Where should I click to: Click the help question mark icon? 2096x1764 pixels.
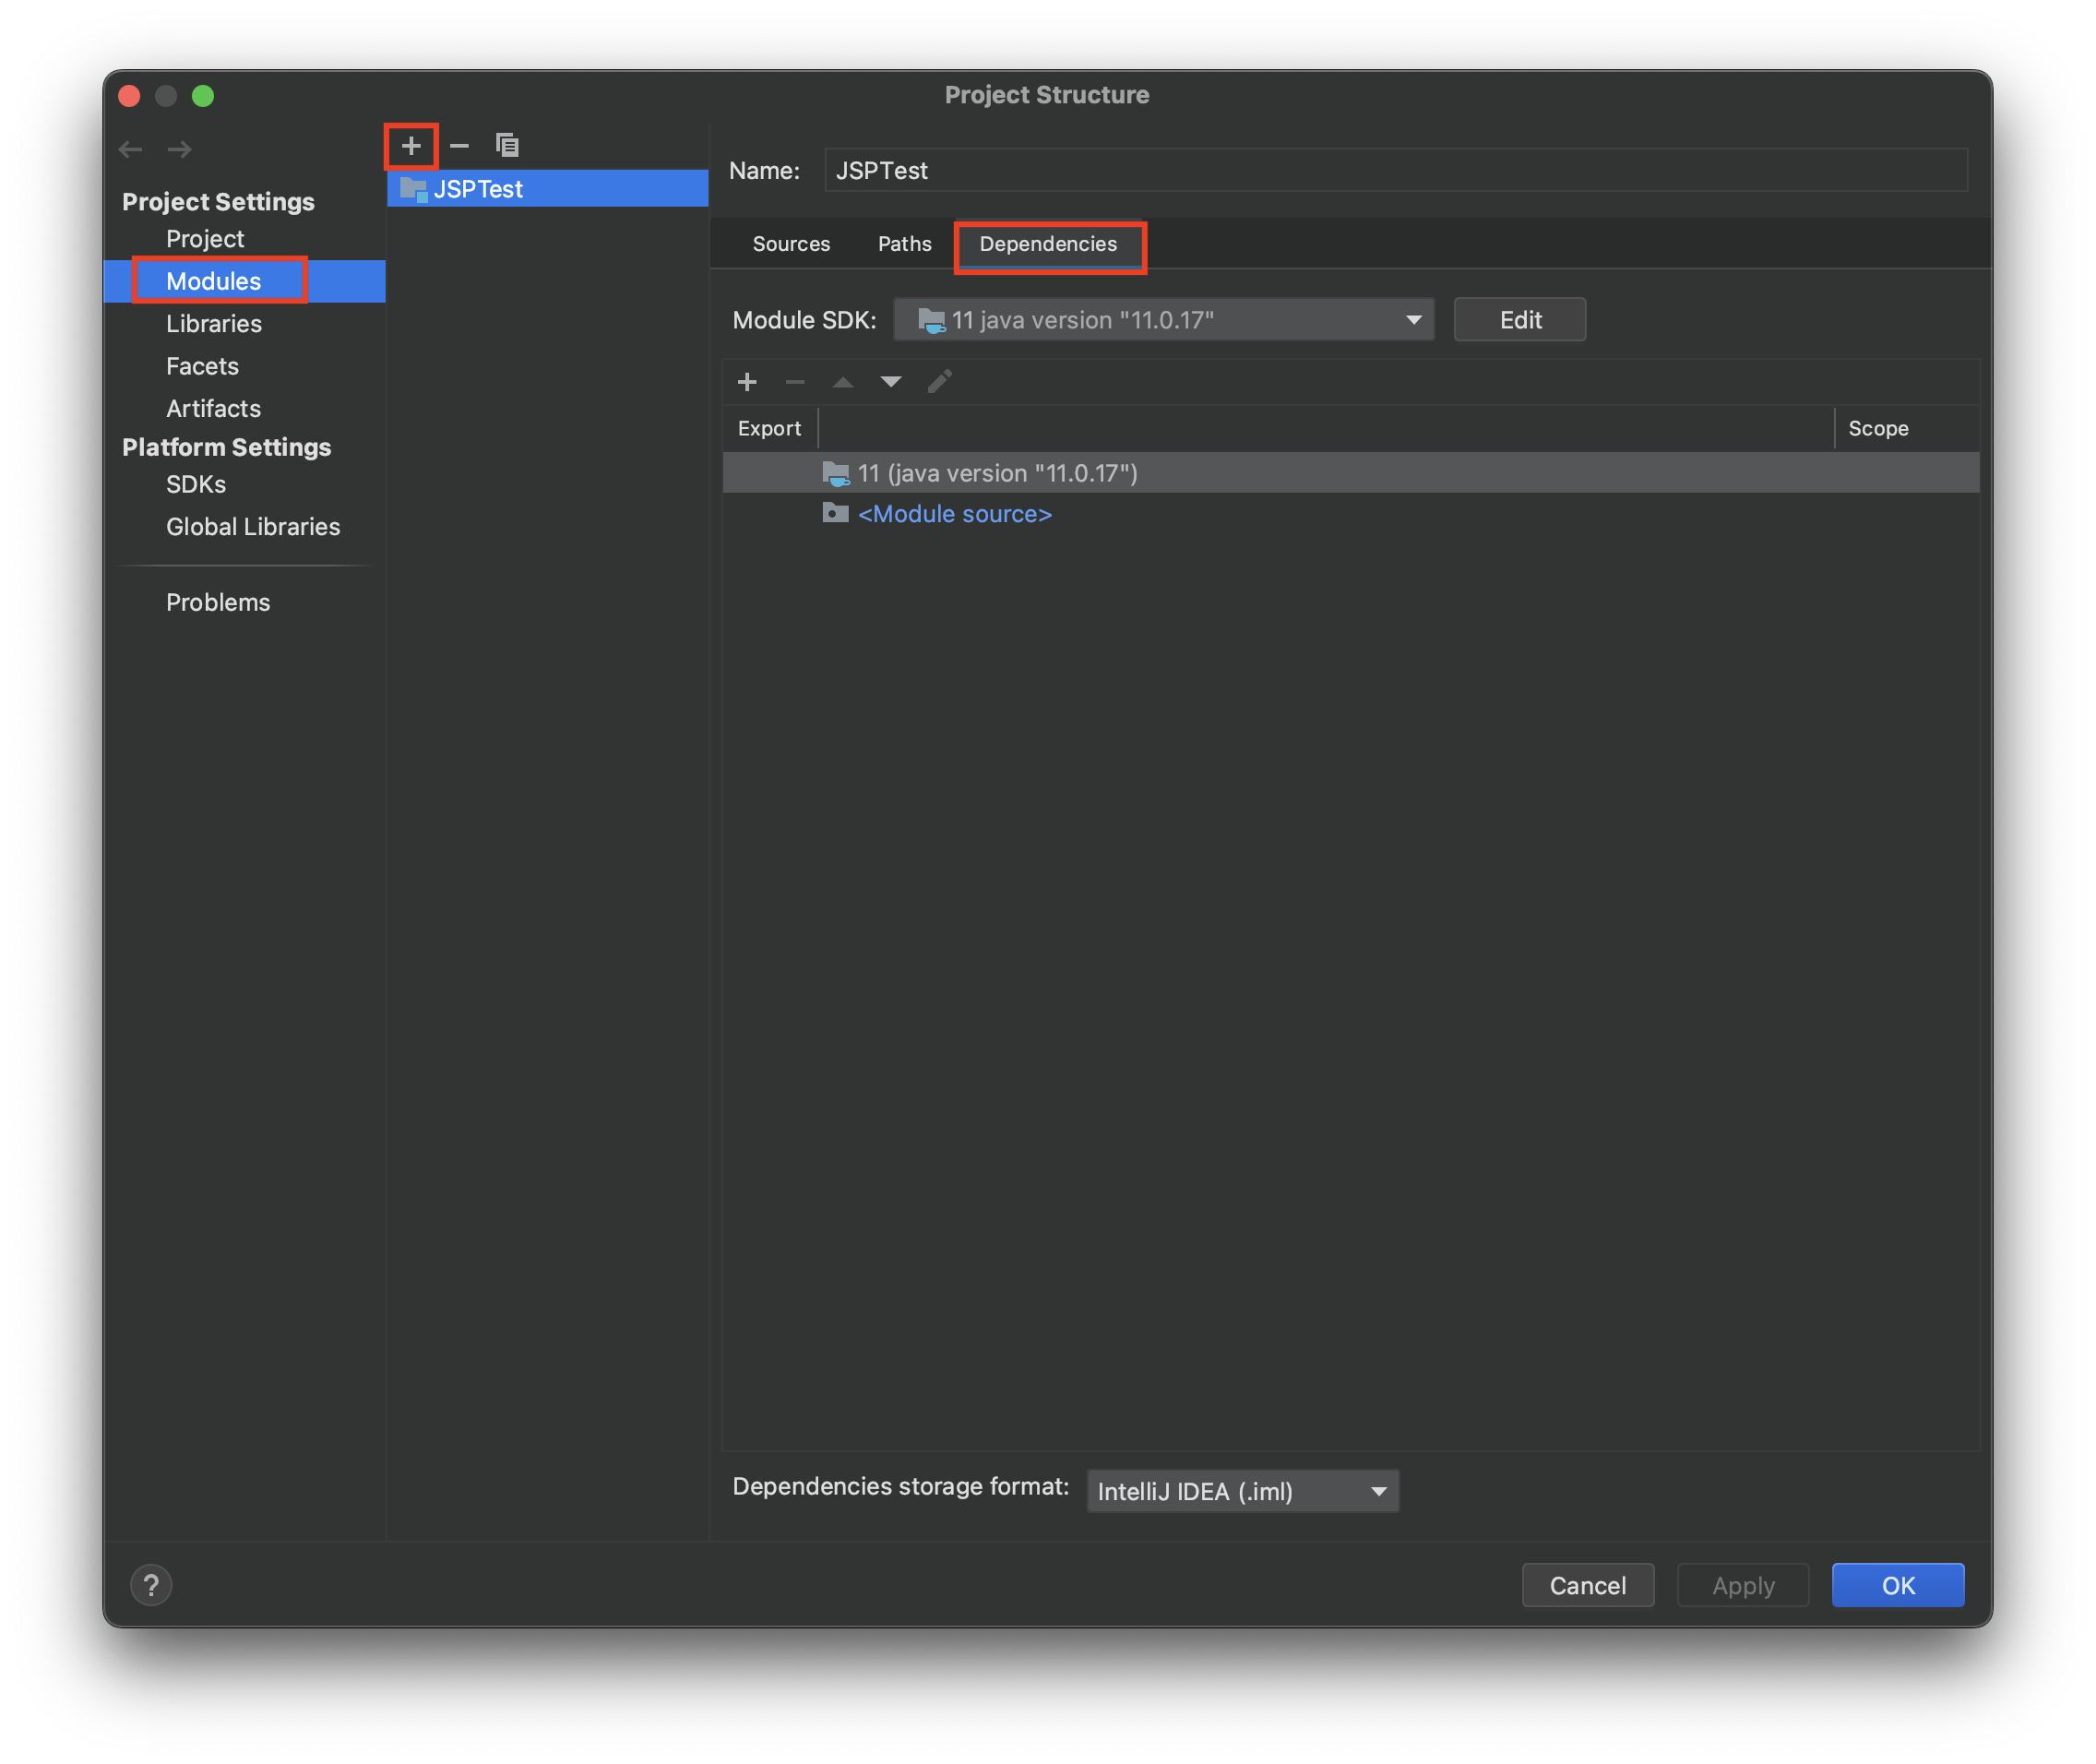(151, 1585)
